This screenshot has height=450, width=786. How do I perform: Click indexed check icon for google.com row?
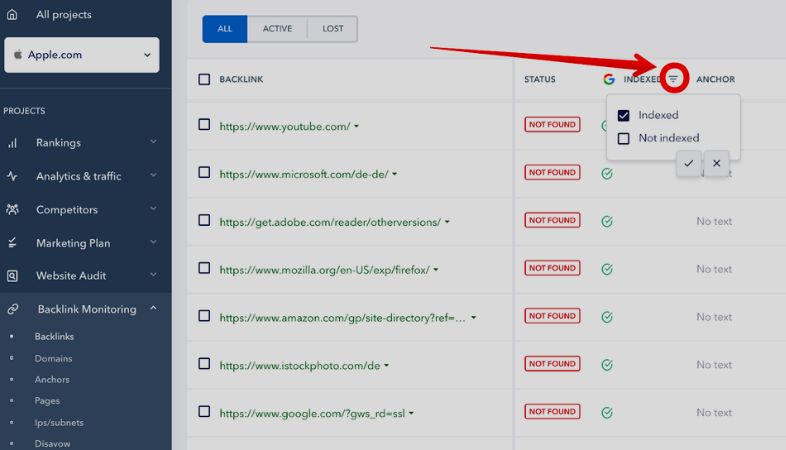click(x=607, y=413)
